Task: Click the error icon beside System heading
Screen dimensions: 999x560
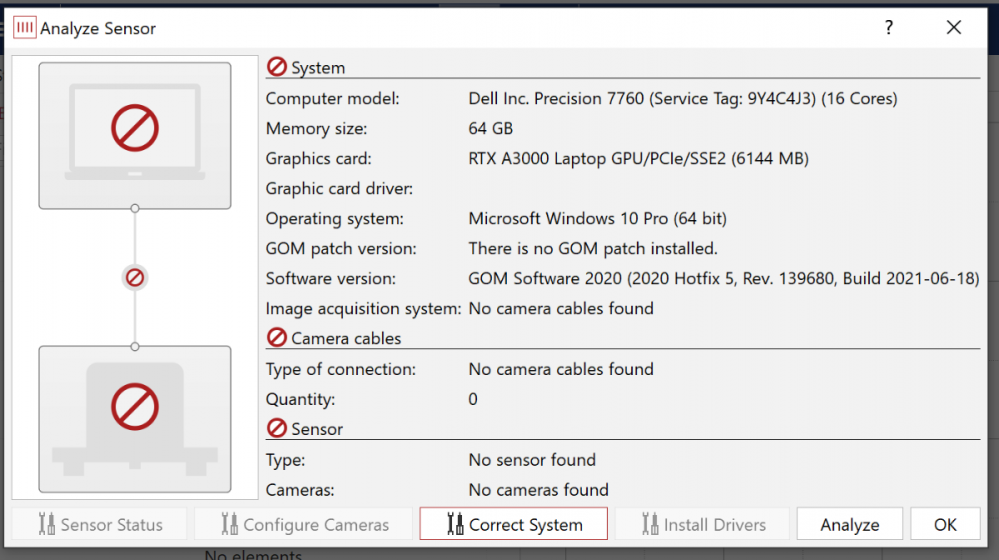Action: pyautogui.click(x=277, y=67)
